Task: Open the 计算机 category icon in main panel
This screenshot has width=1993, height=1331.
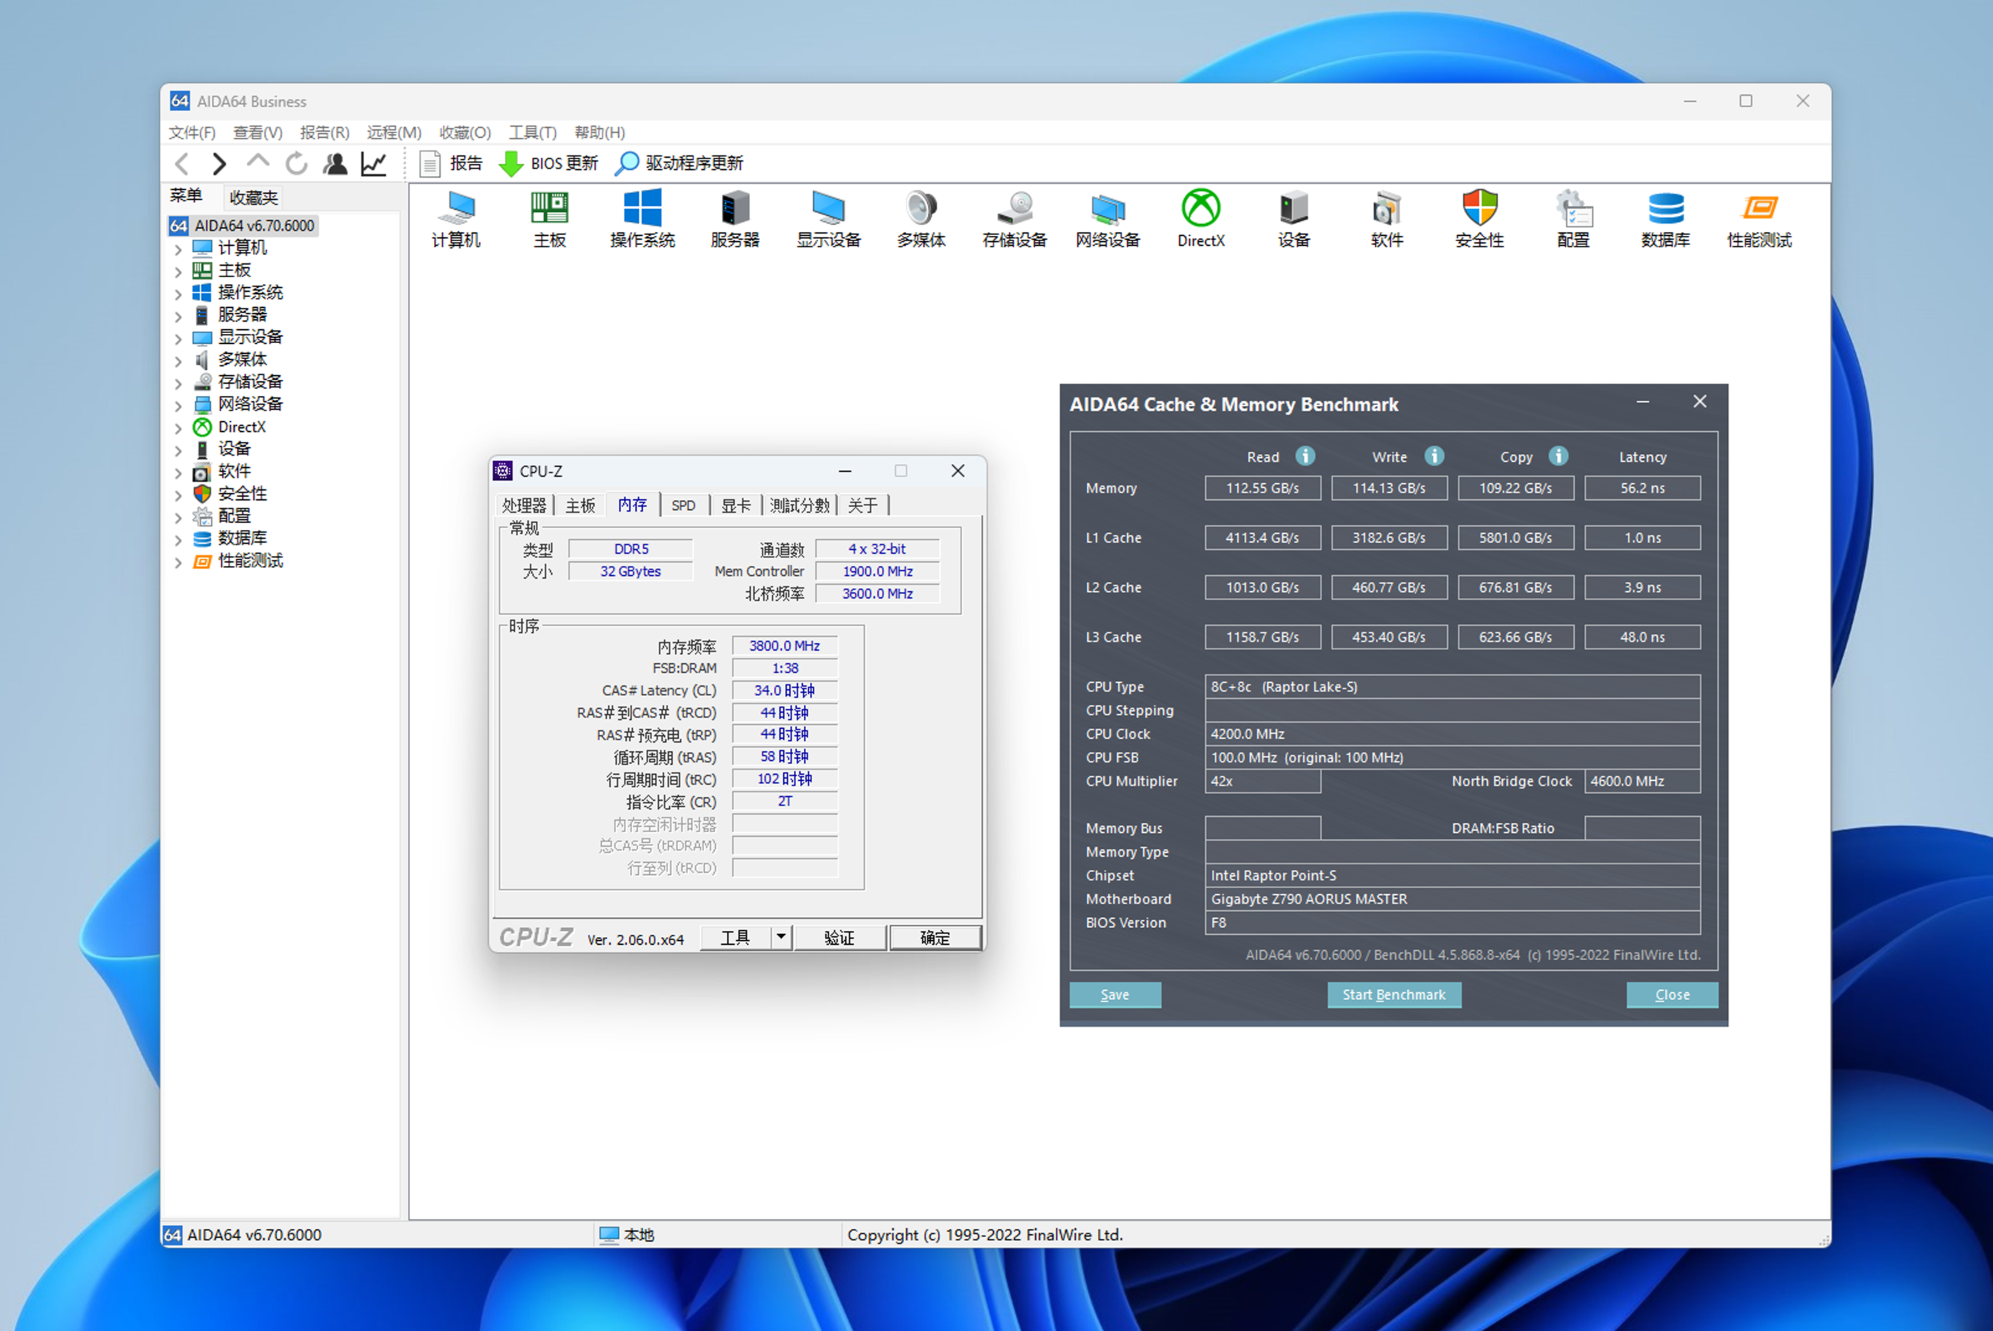Action: coord(456,219)
